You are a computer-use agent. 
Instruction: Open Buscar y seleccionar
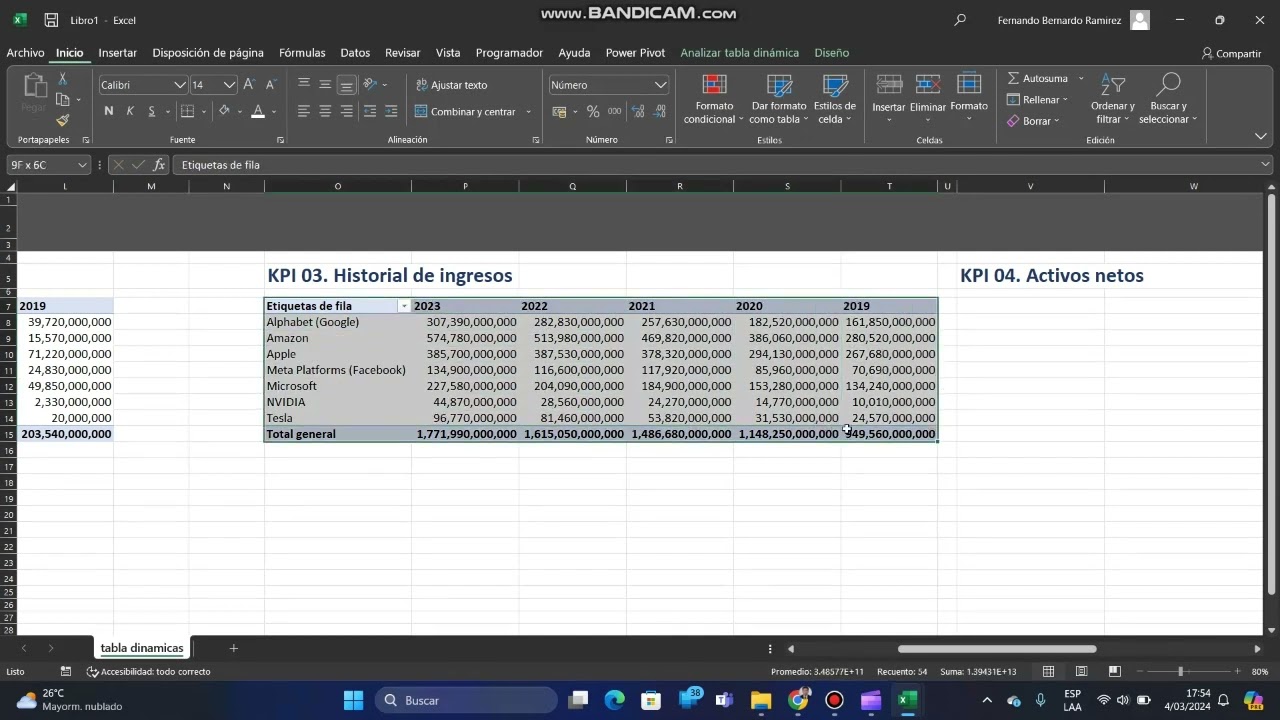(x=1168, y=99)
